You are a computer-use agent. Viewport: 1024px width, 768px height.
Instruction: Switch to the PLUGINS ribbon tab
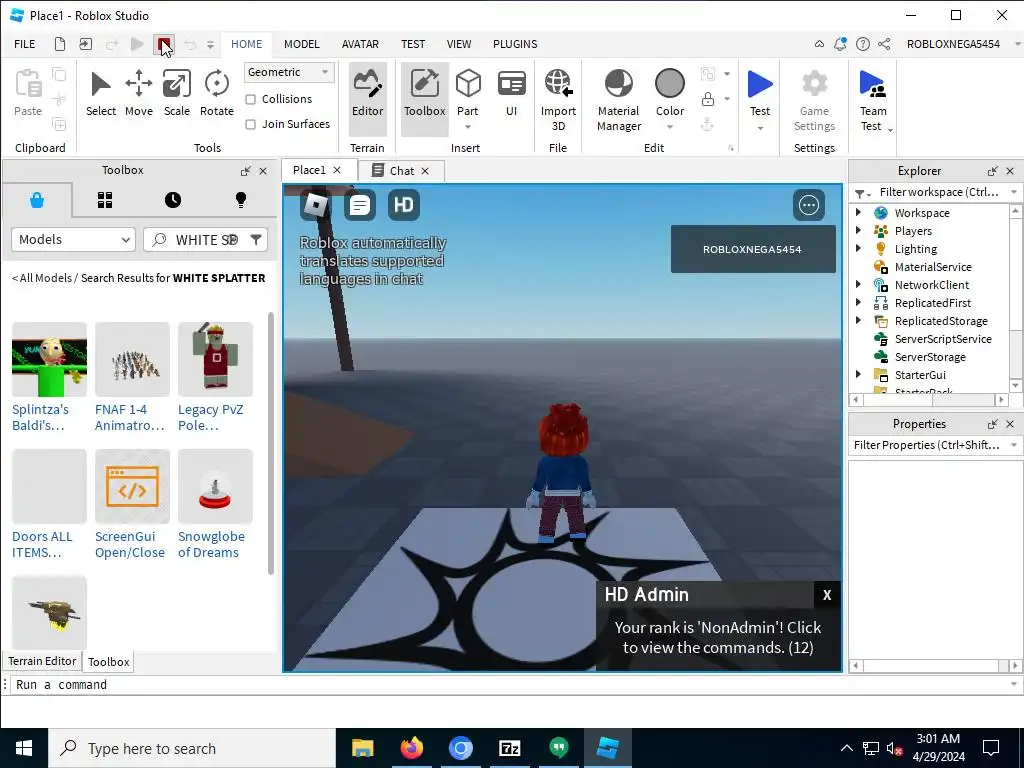click(515, 44)
